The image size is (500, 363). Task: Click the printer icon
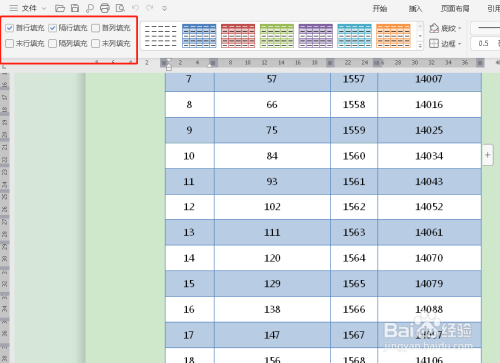[105, 8]
